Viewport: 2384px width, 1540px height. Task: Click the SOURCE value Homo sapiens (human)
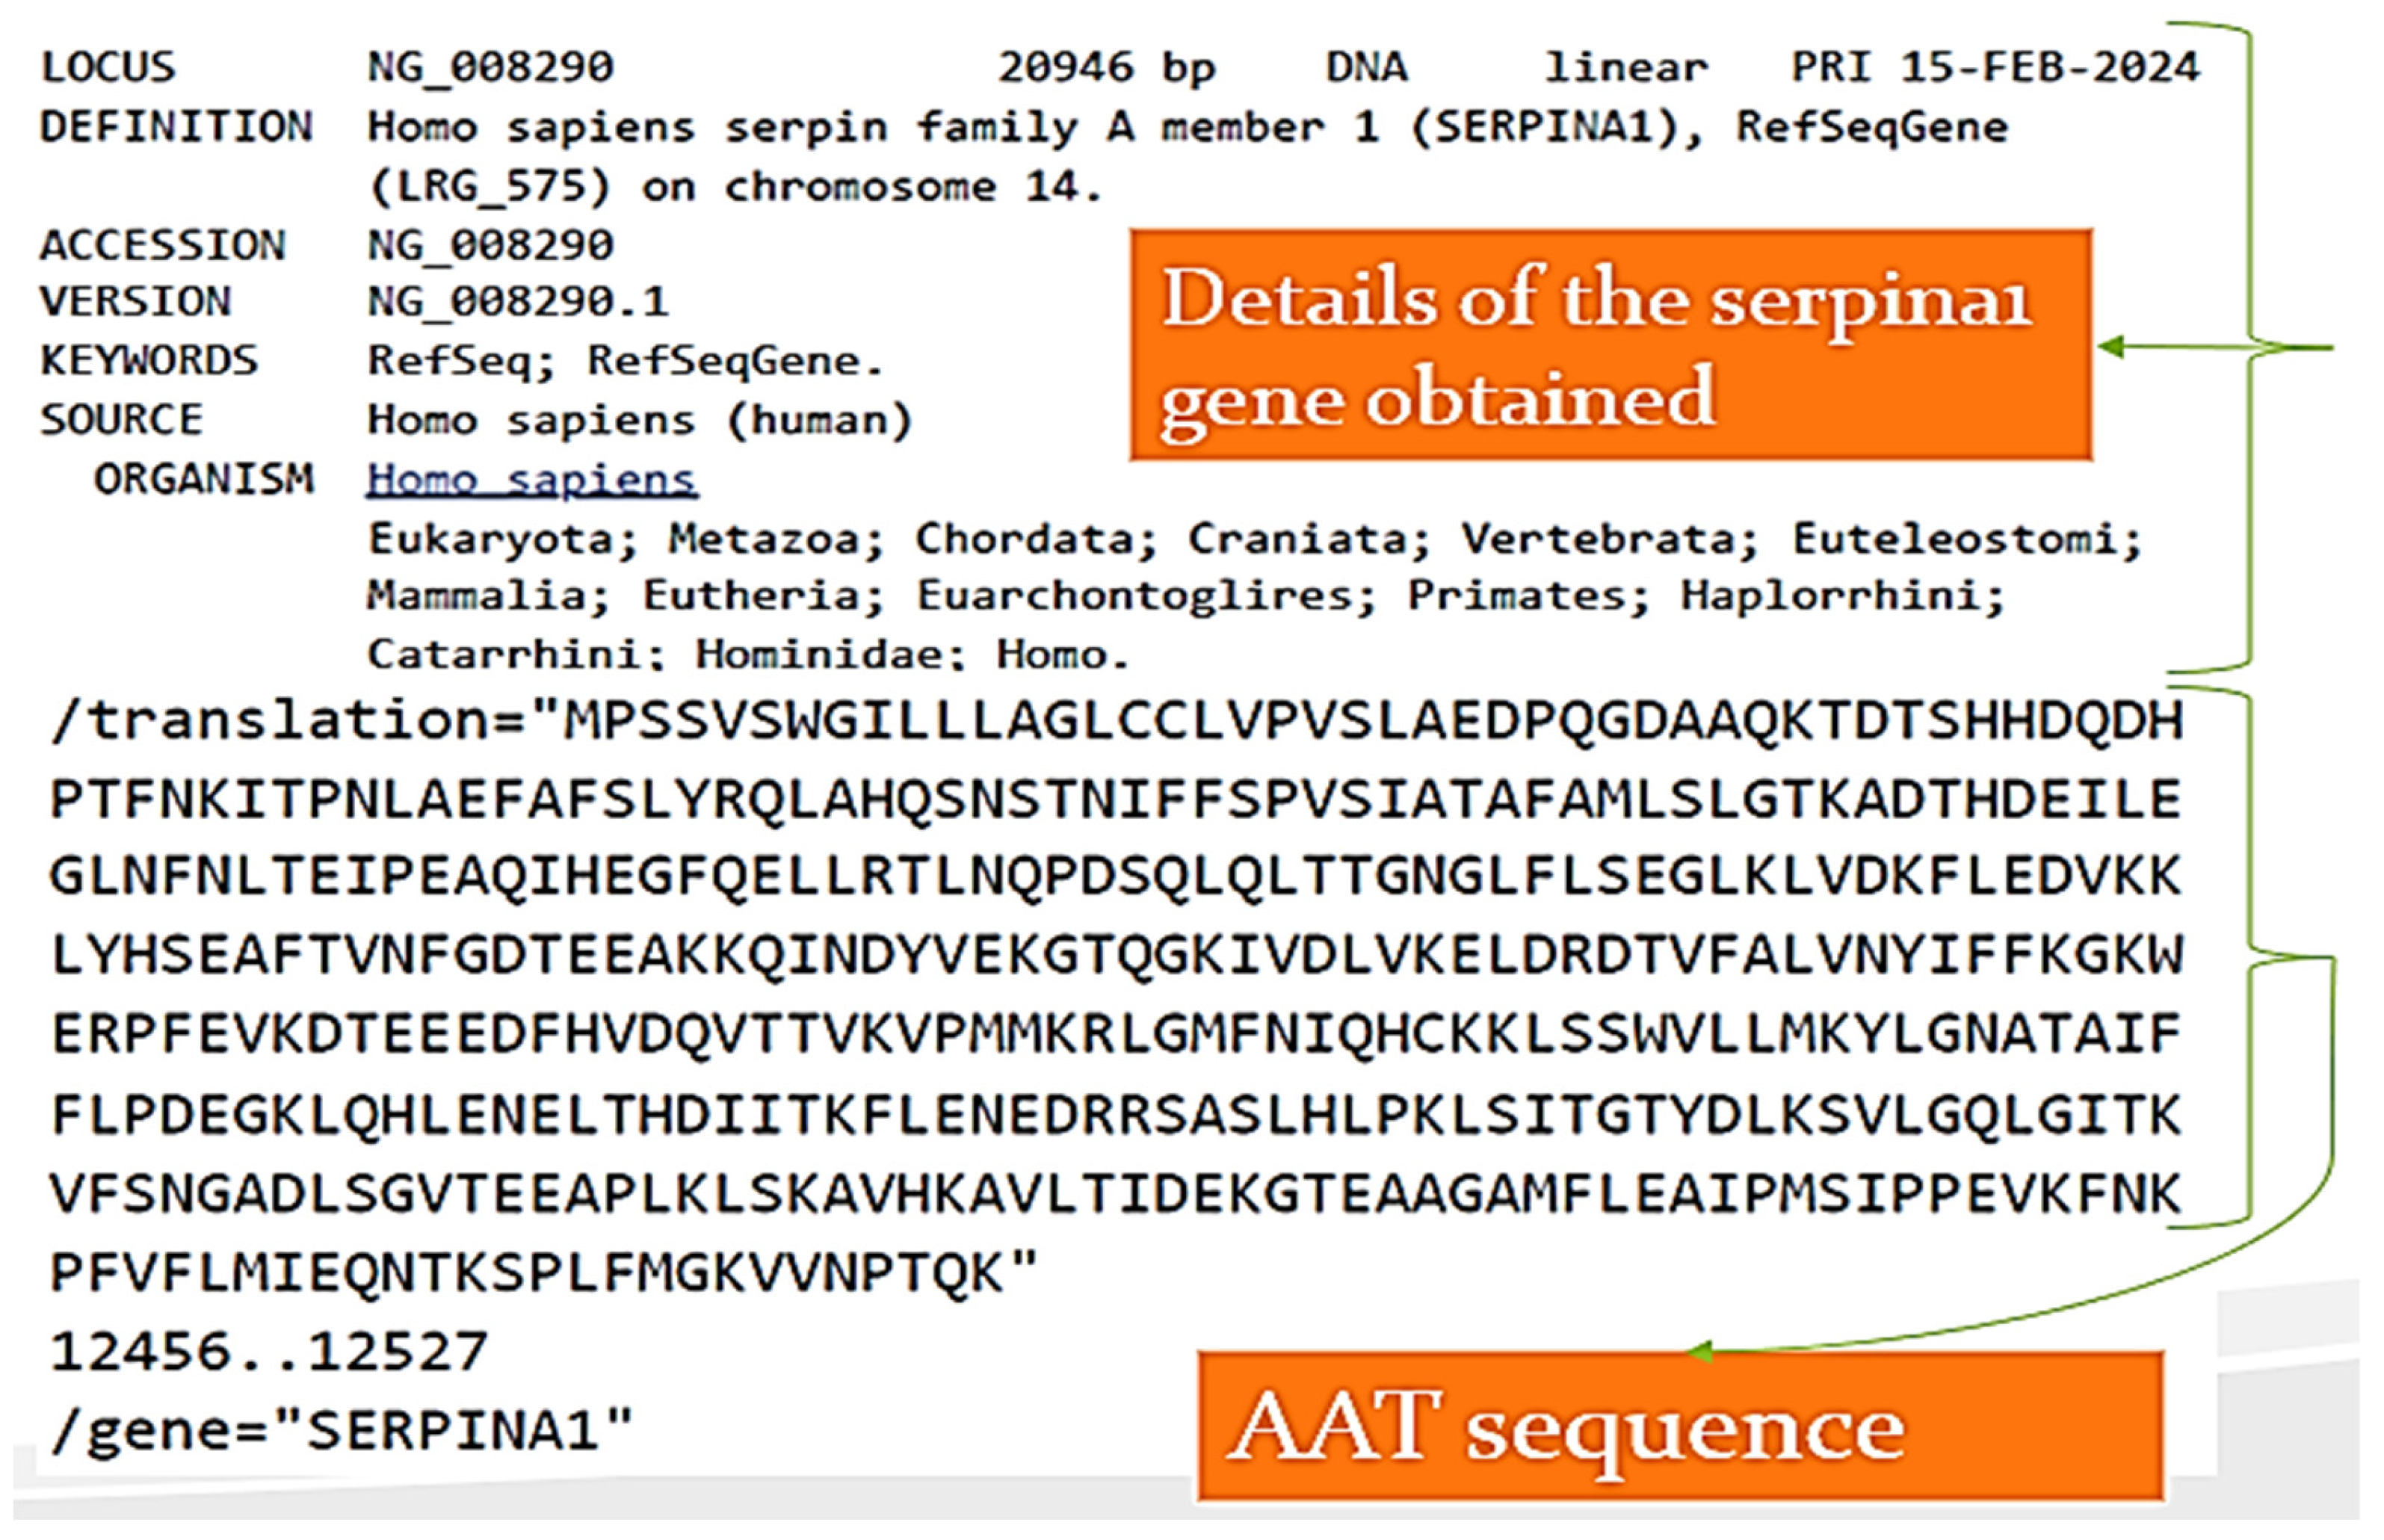[x=640, y=420]
